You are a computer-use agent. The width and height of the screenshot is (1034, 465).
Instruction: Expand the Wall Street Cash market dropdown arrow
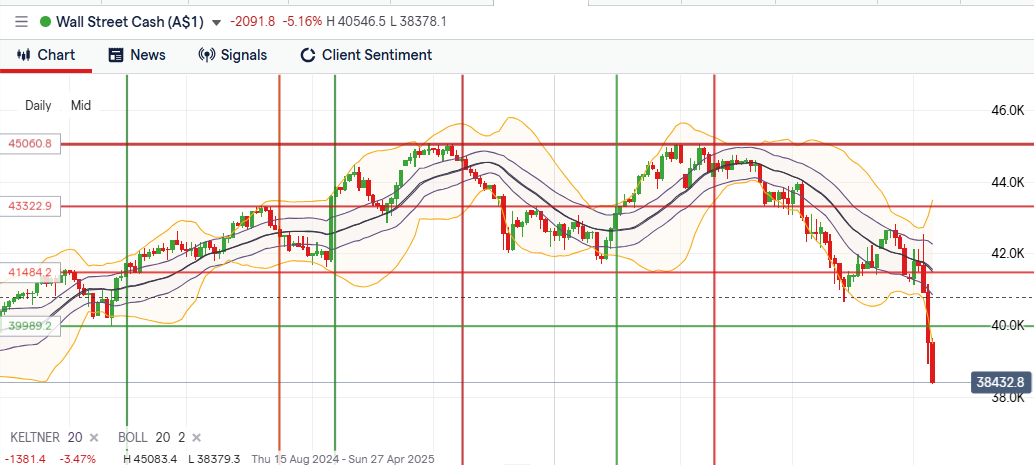(x=217, y=22)
